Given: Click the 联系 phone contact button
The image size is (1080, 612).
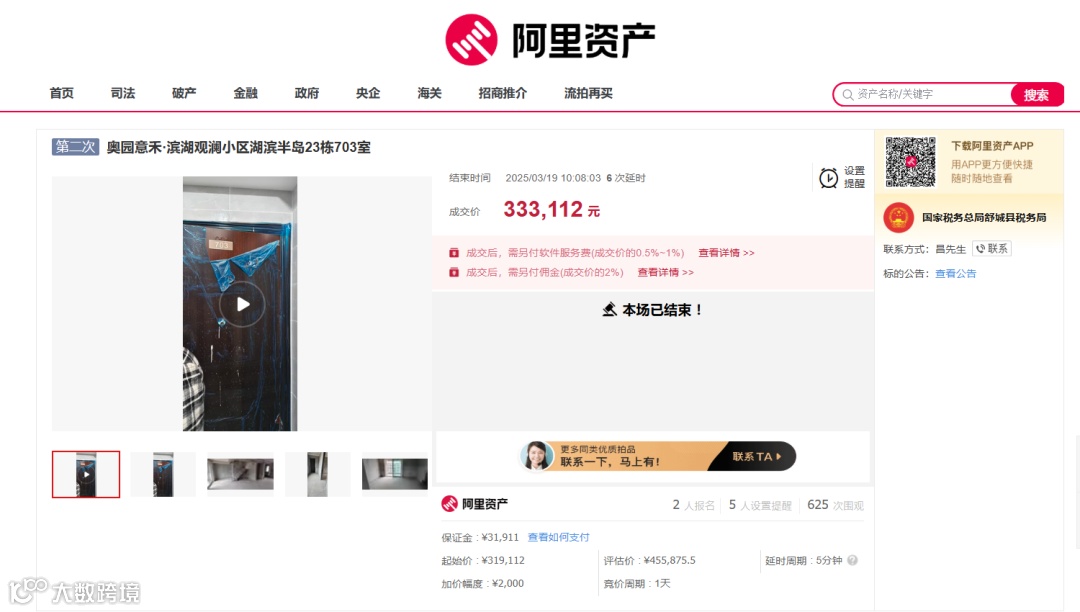Looking at the screenshot, I should (992, 249).
